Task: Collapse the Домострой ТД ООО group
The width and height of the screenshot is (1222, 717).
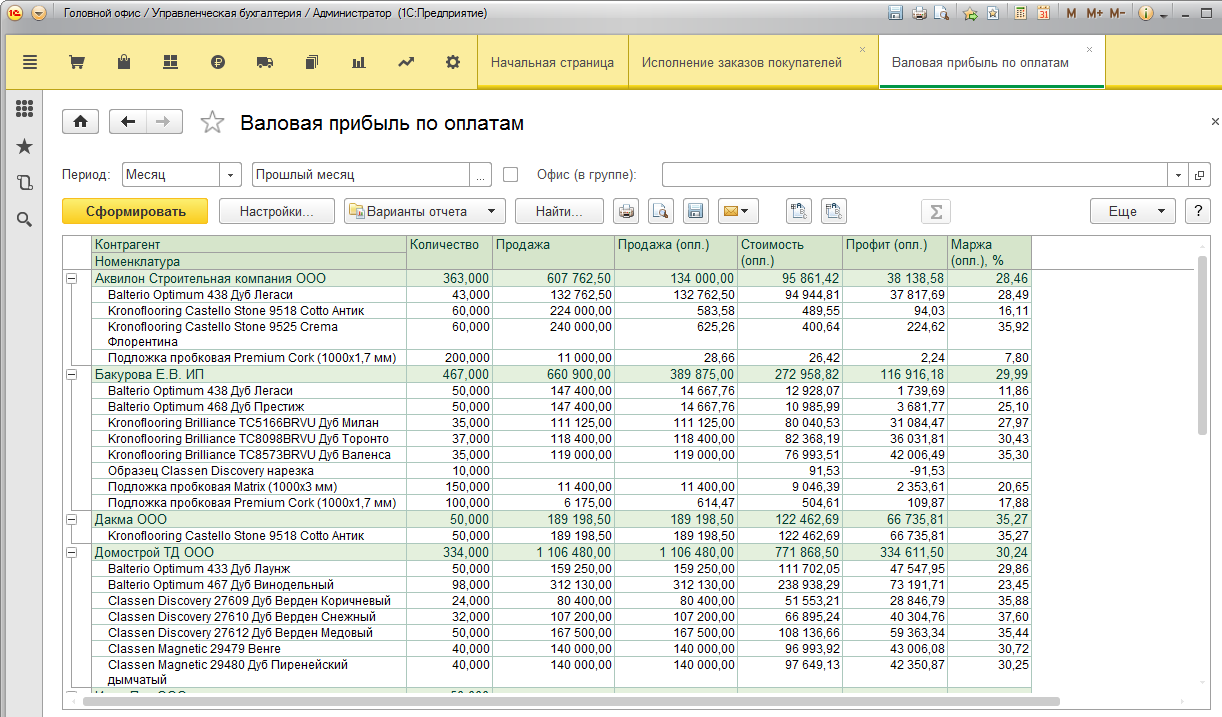Action: [71, 552]
